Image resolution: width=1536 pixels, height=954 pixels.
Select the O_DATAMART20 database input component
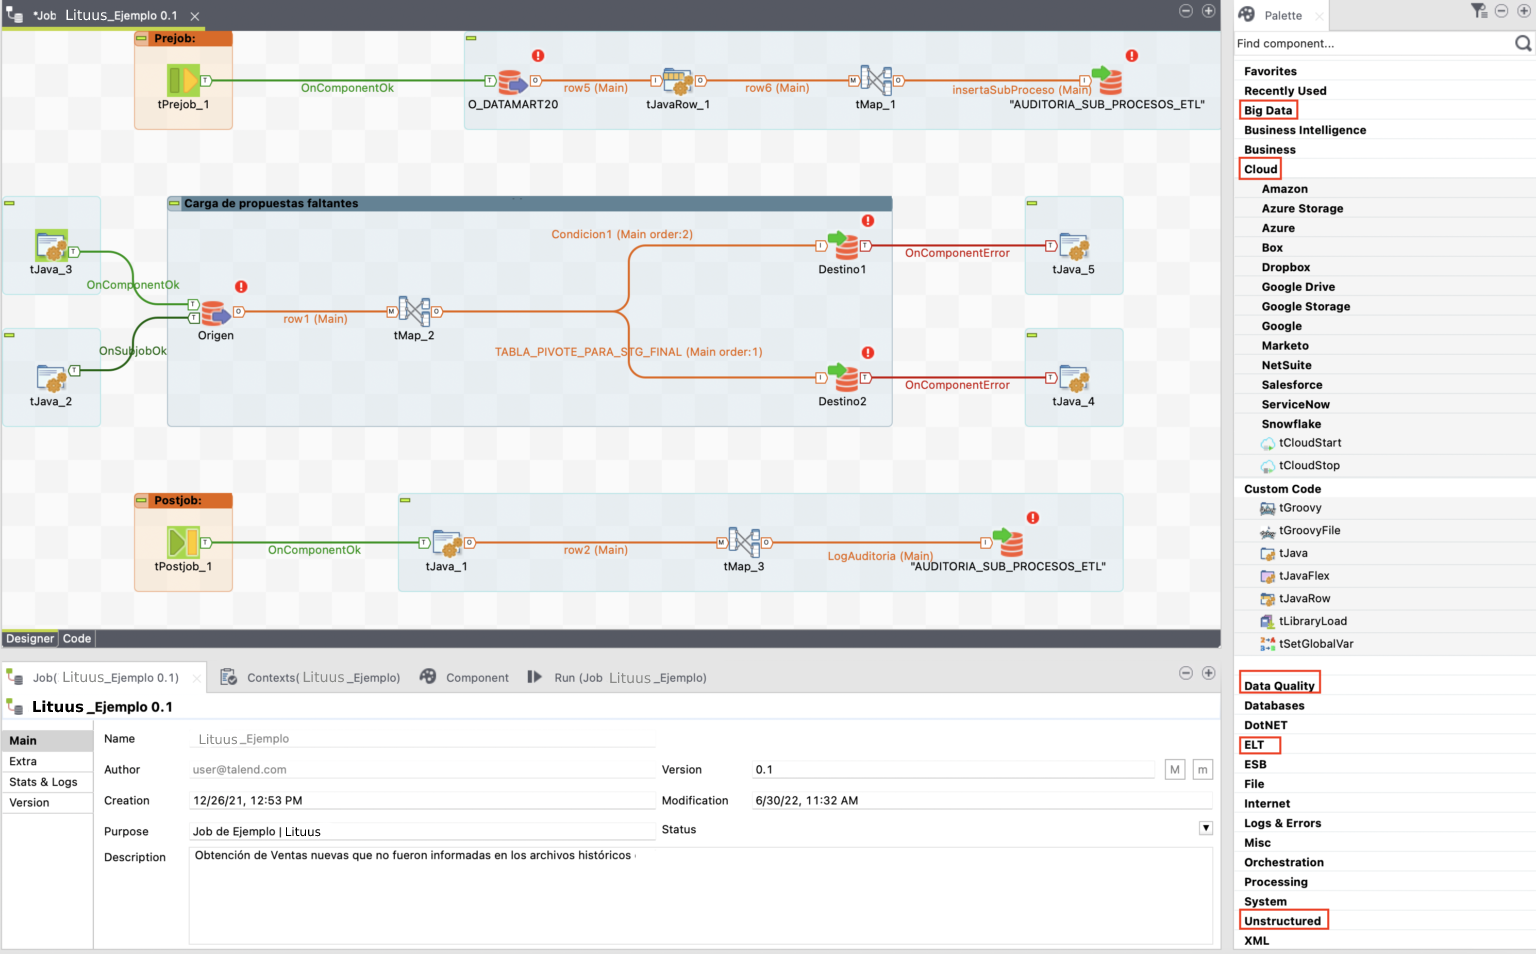[x=512, y=81]
